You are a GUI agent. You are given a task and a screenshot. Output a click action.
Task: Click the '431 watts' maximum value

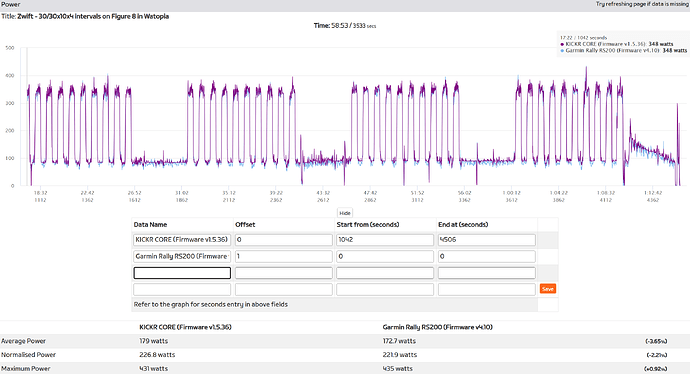154,368
